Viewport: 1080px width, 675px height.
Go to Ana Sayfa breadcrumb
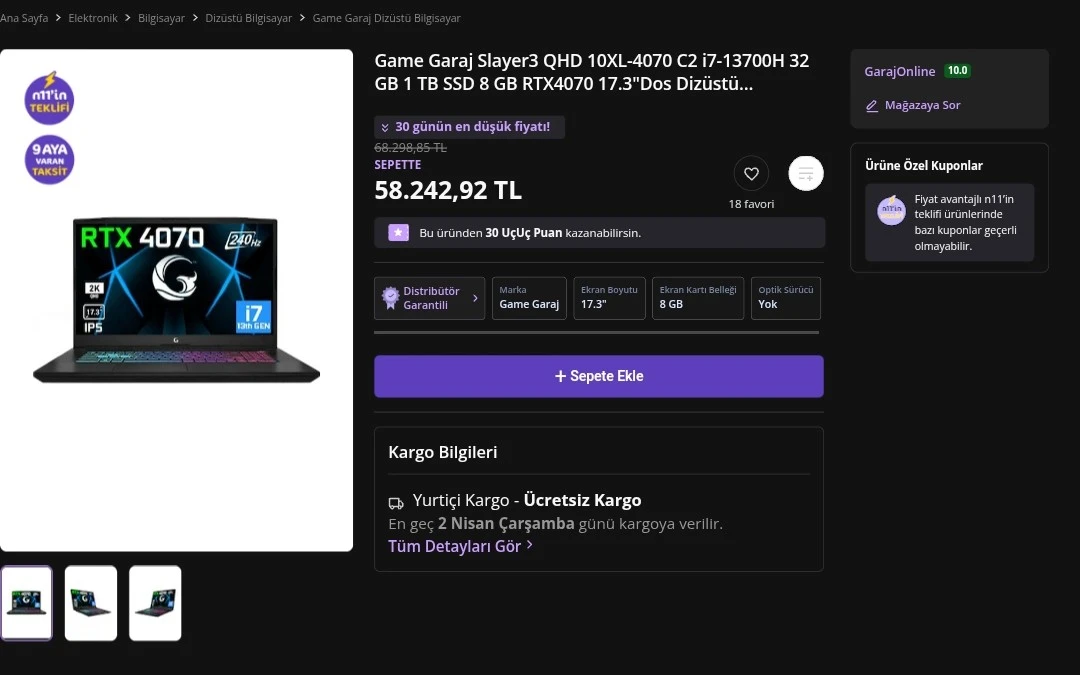24,18
